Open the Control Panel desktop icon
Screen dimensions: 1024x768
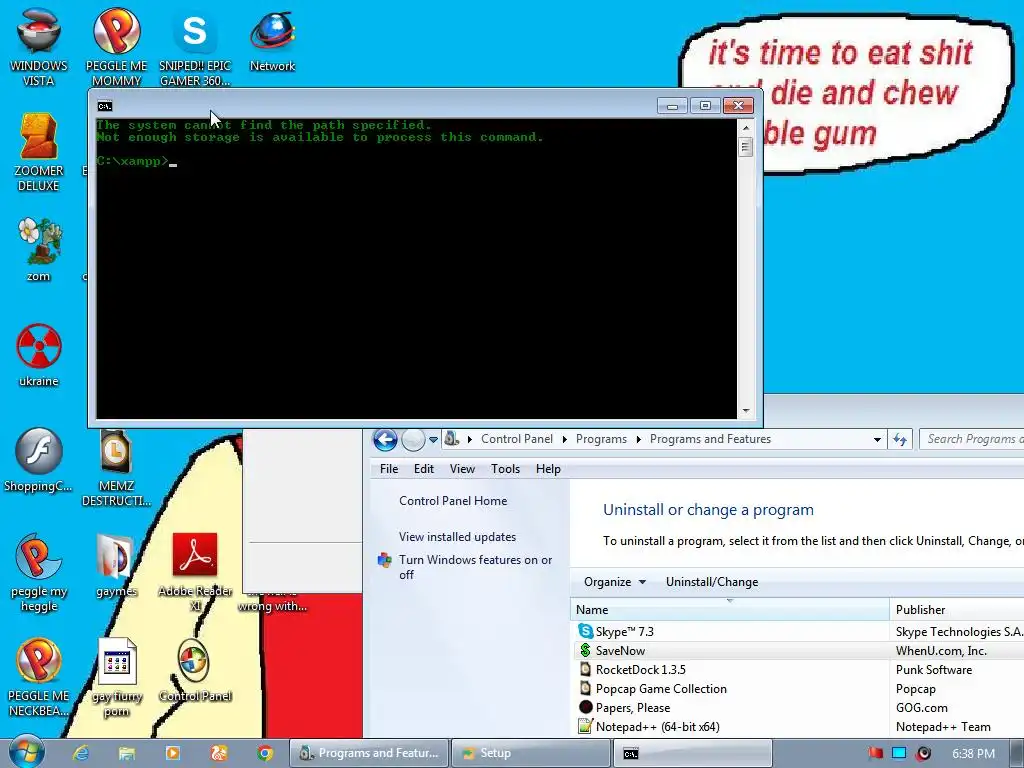pyautogui.click(x=195, y=670)
